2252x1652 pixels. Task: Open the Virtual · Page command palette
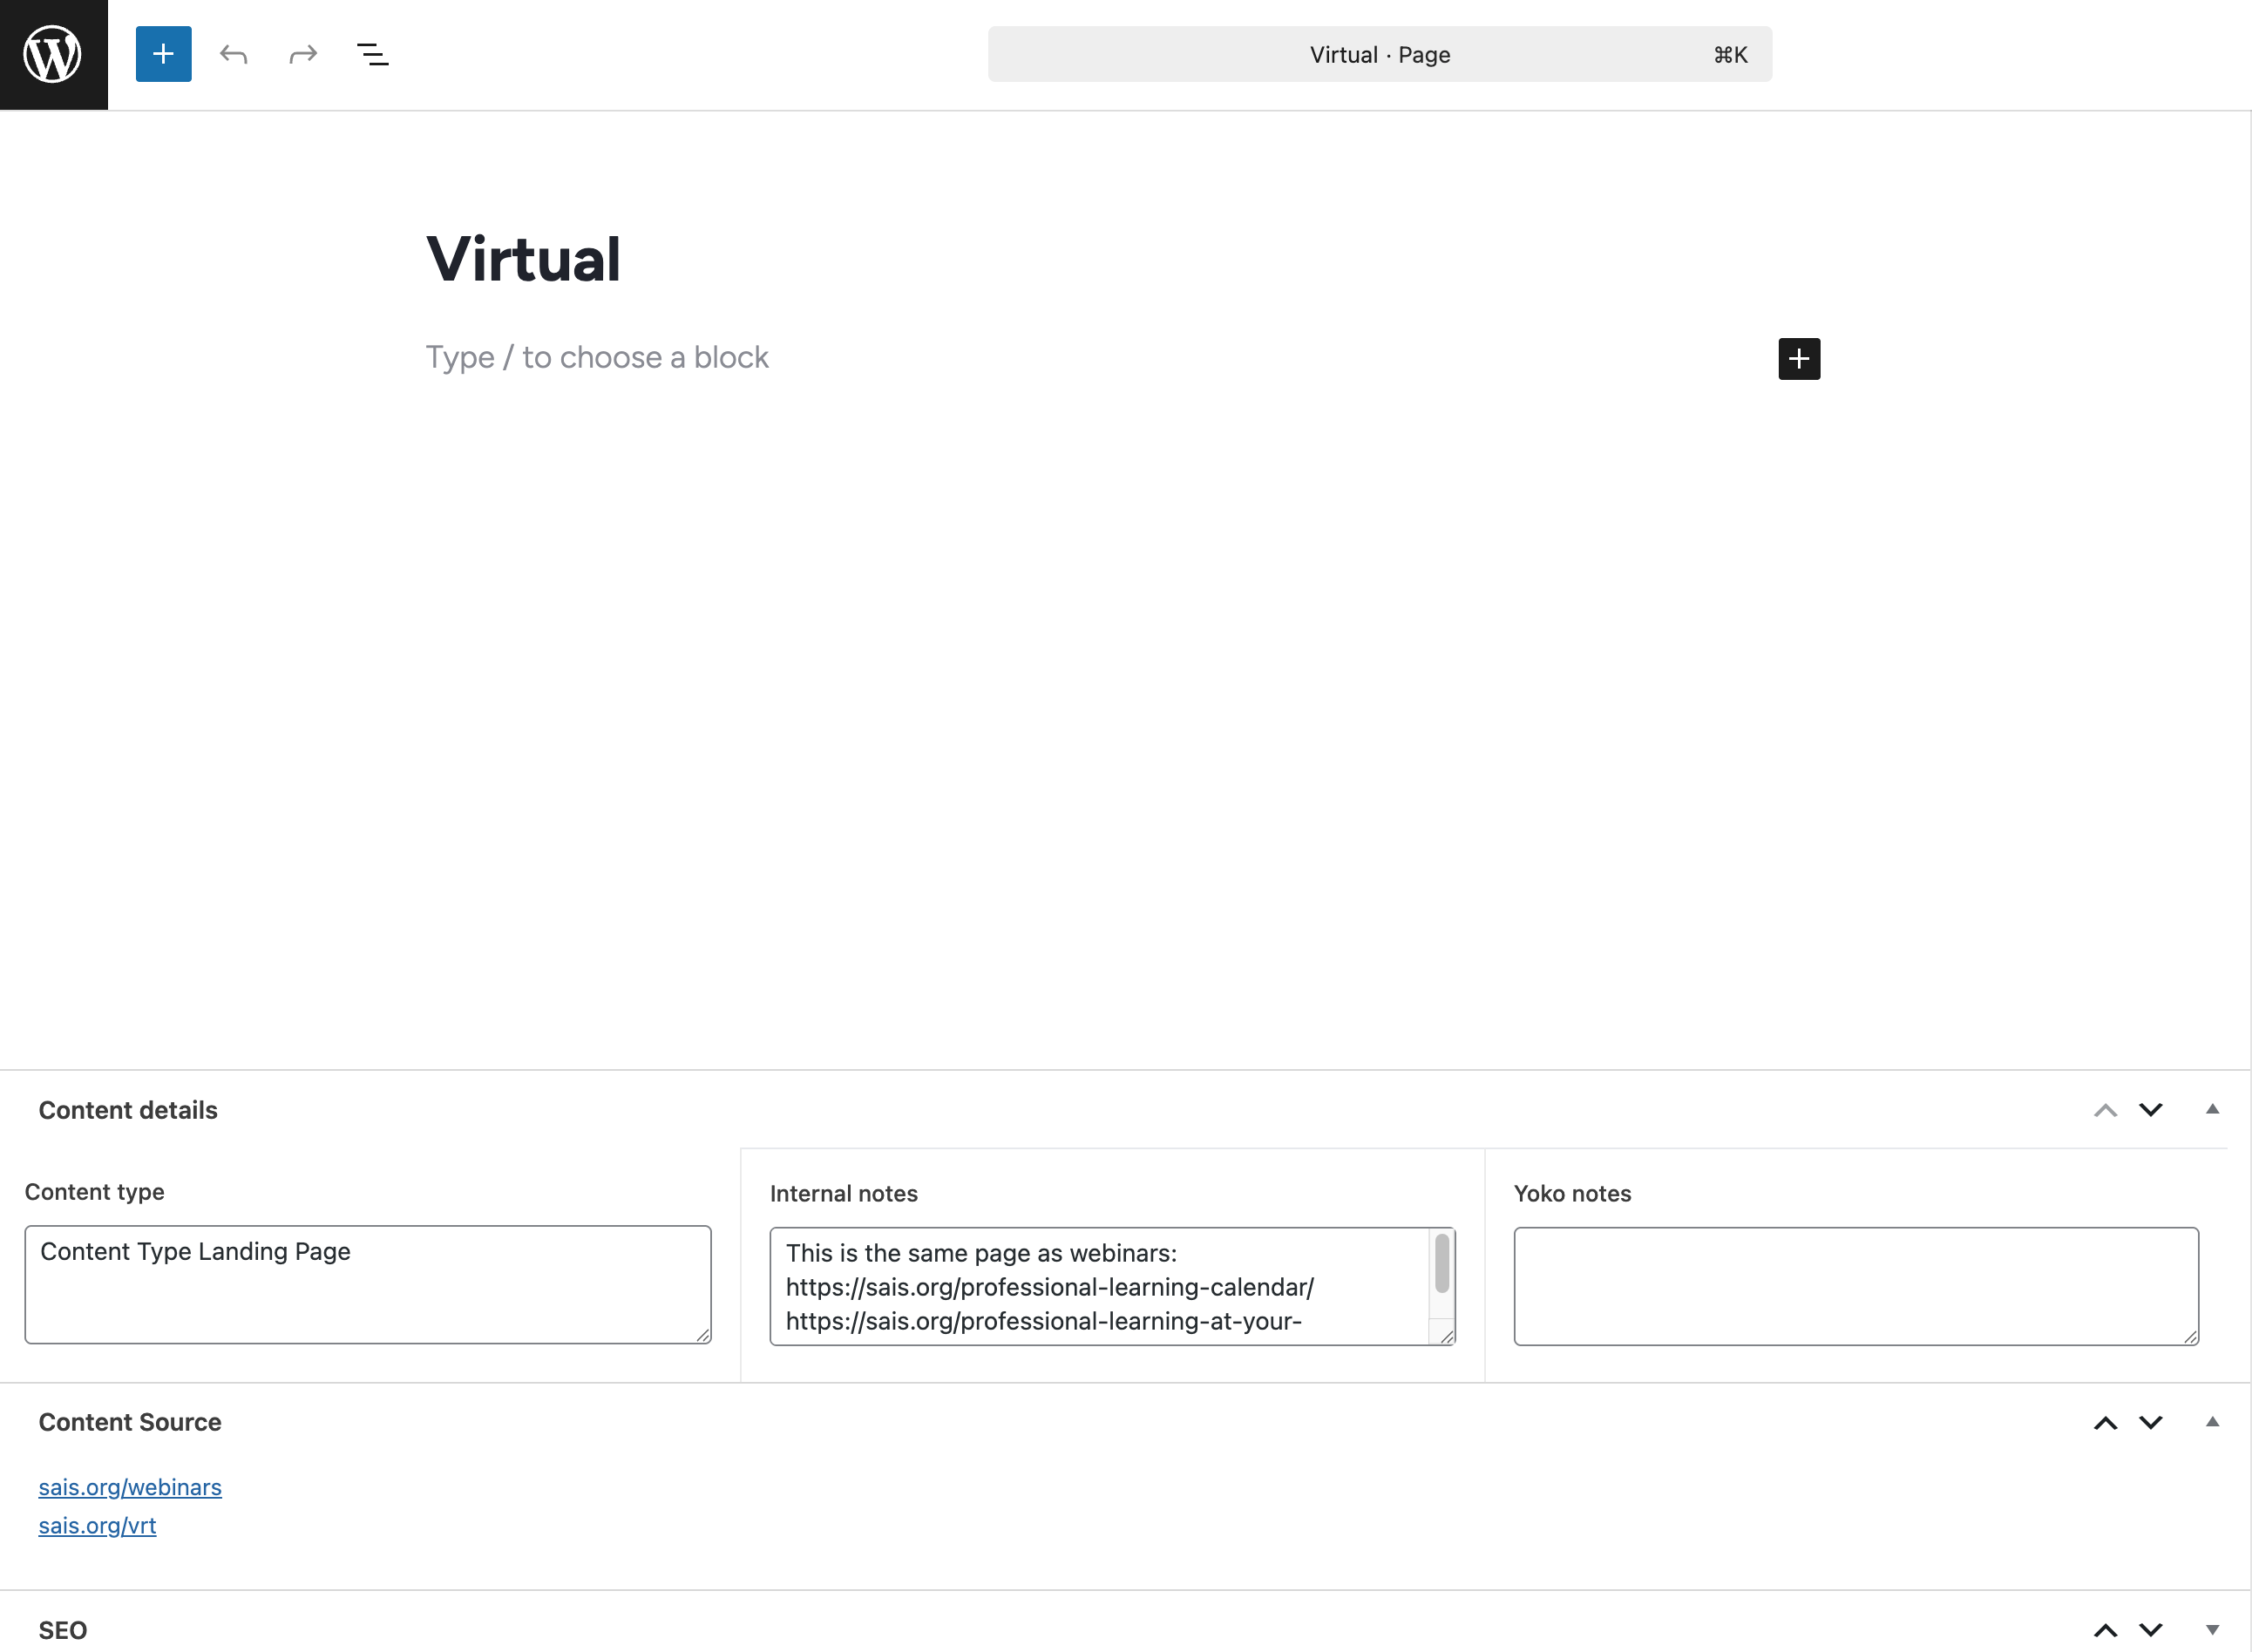point(1379,54)
